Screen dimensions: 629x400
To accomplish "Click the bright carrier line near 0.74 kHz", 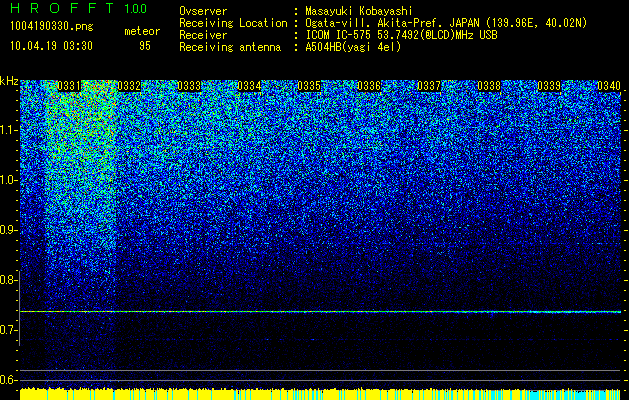I will (321, 311).
